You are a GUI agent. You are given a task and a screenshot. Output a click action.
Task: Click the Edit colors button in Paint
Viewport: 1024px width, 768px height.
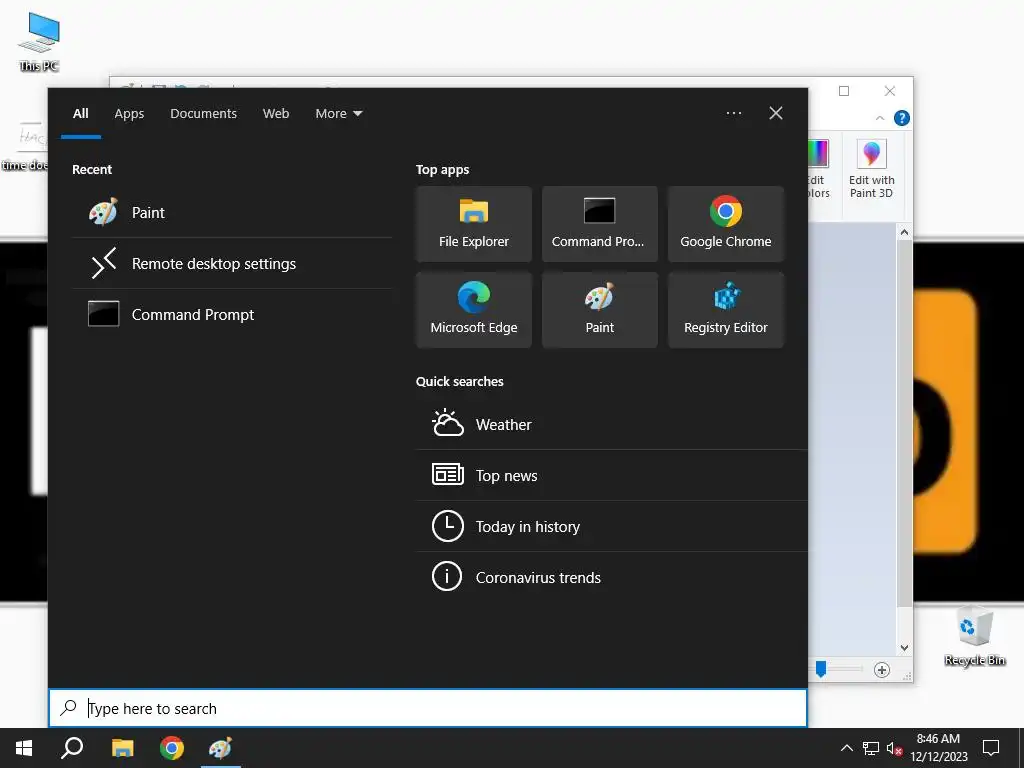(818, 169)
